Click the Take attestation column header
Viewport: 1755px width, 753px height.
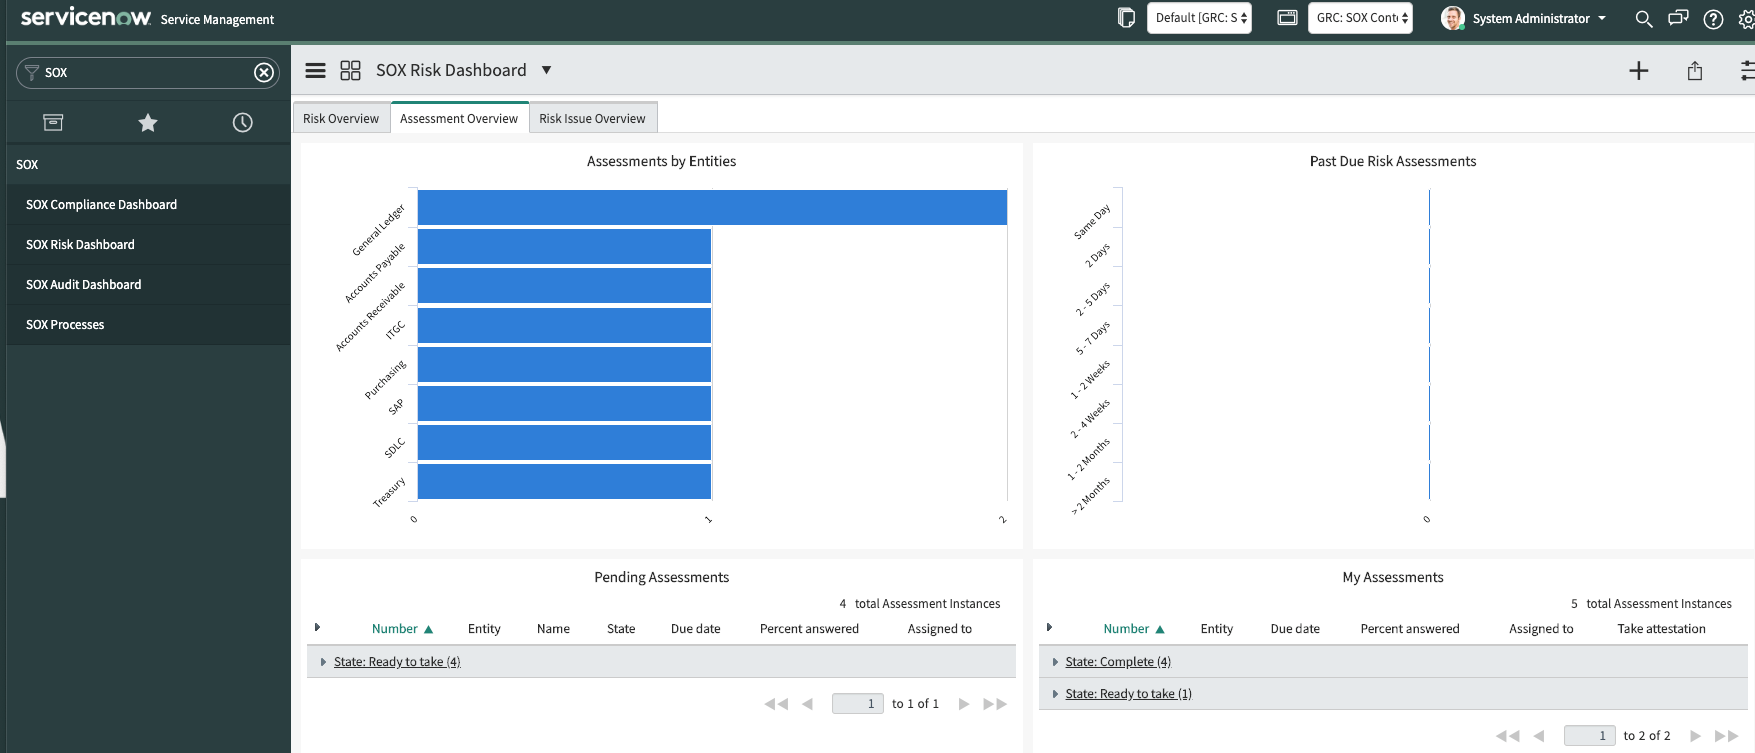click(1662, 629)
